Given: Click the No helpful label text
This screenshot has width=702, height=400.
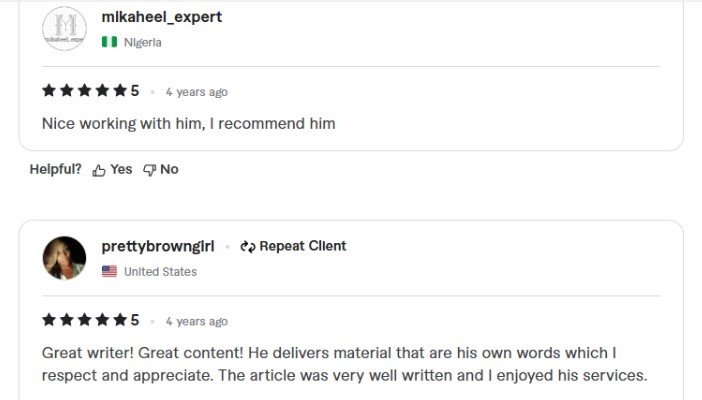Looking at the screenshot, I should 169,170.
